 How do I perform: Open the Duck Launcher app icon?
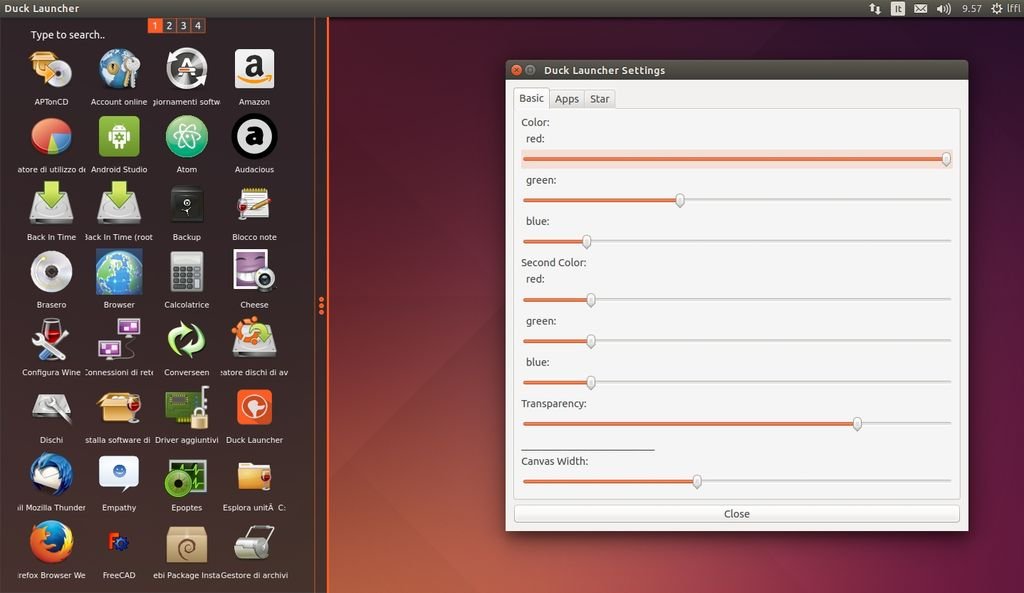coord(254,407)
